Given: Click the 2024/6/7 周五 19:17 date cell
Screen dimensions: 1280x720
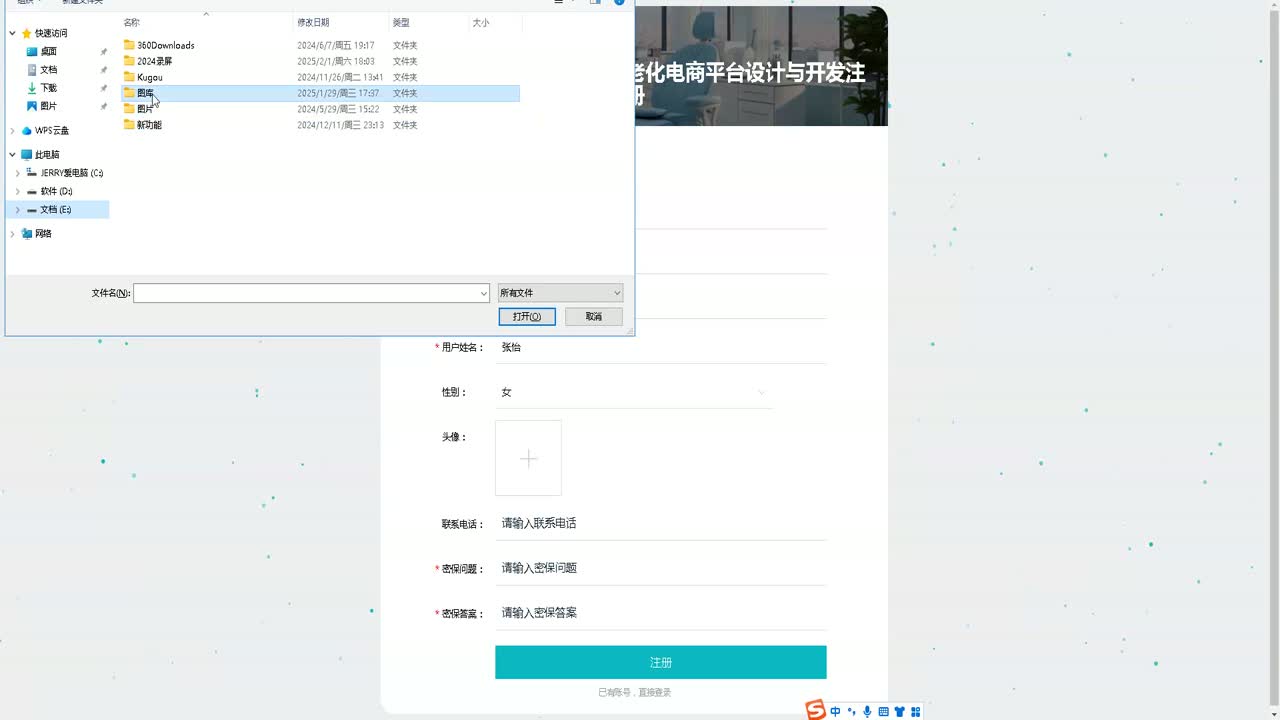Looking at the screenshot, I should click(336, 45).
